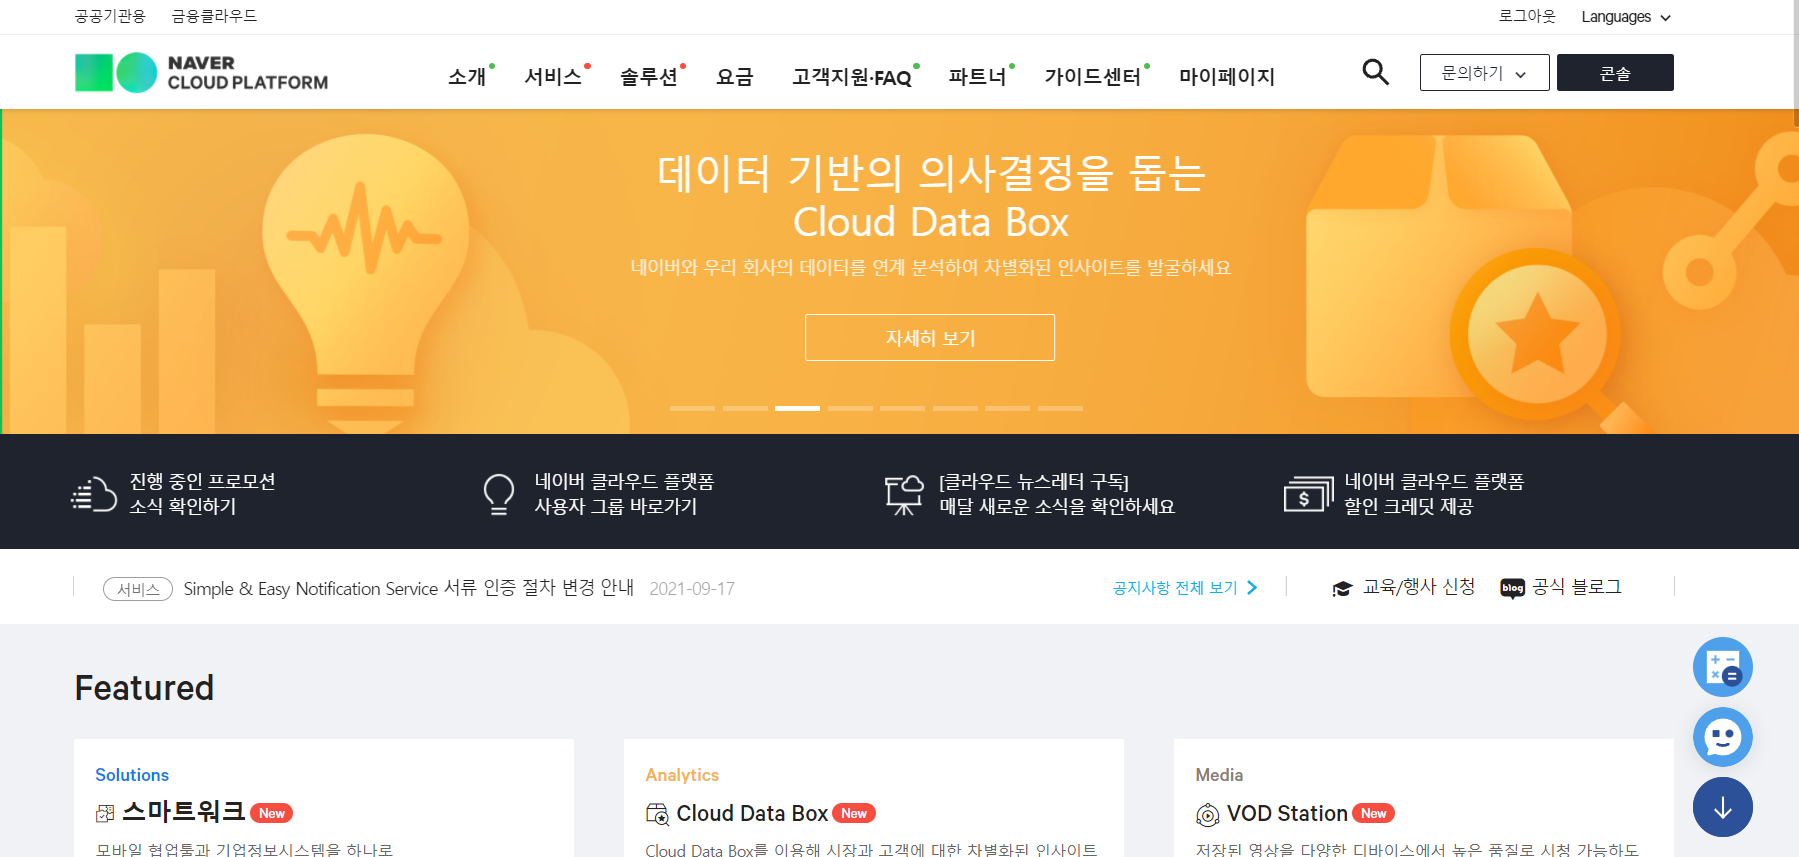1799x857 pixels.
Task: Click 클라우드 뉴스레터 구독 text
Action: point(1034,482)
